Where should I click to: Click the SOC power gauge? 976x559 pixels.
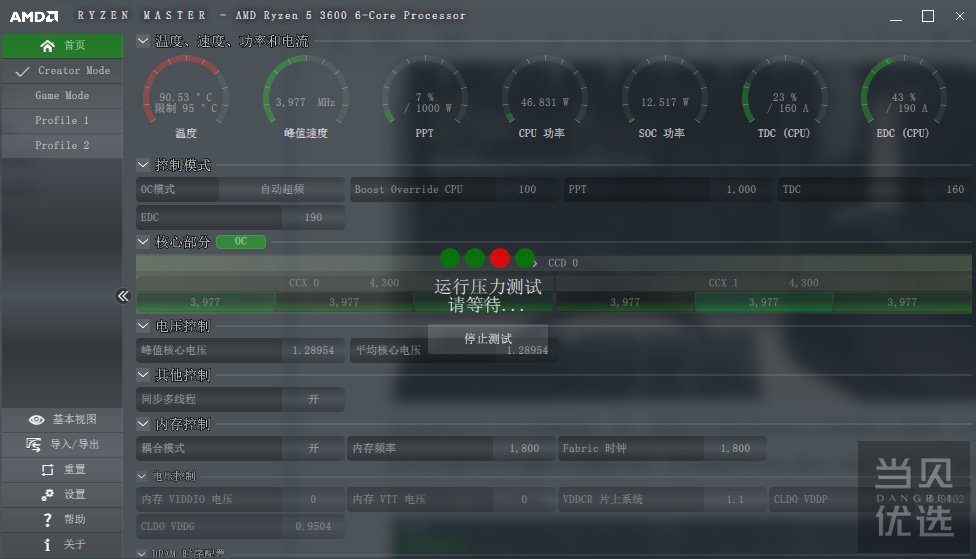click(x=664, y=90)
